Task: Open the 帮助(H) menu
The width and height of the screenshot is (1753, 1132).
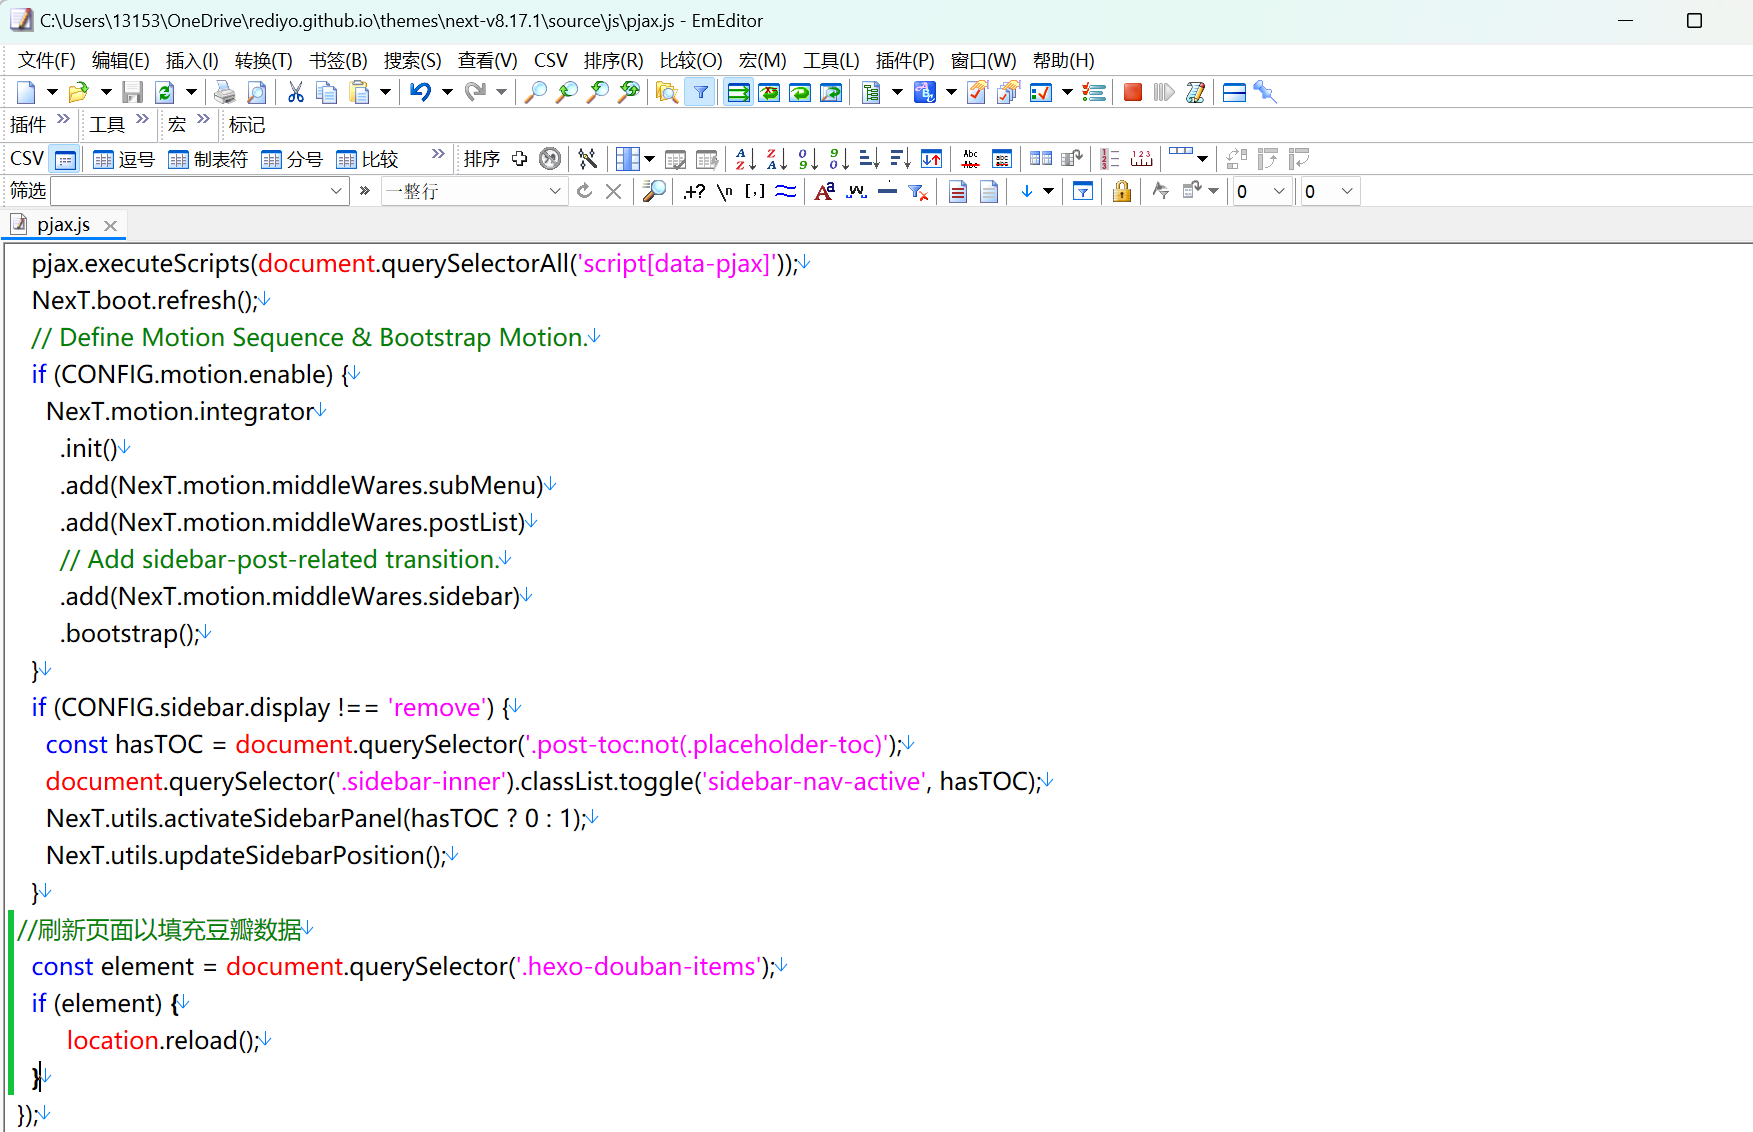Action: coord(1064,61)
